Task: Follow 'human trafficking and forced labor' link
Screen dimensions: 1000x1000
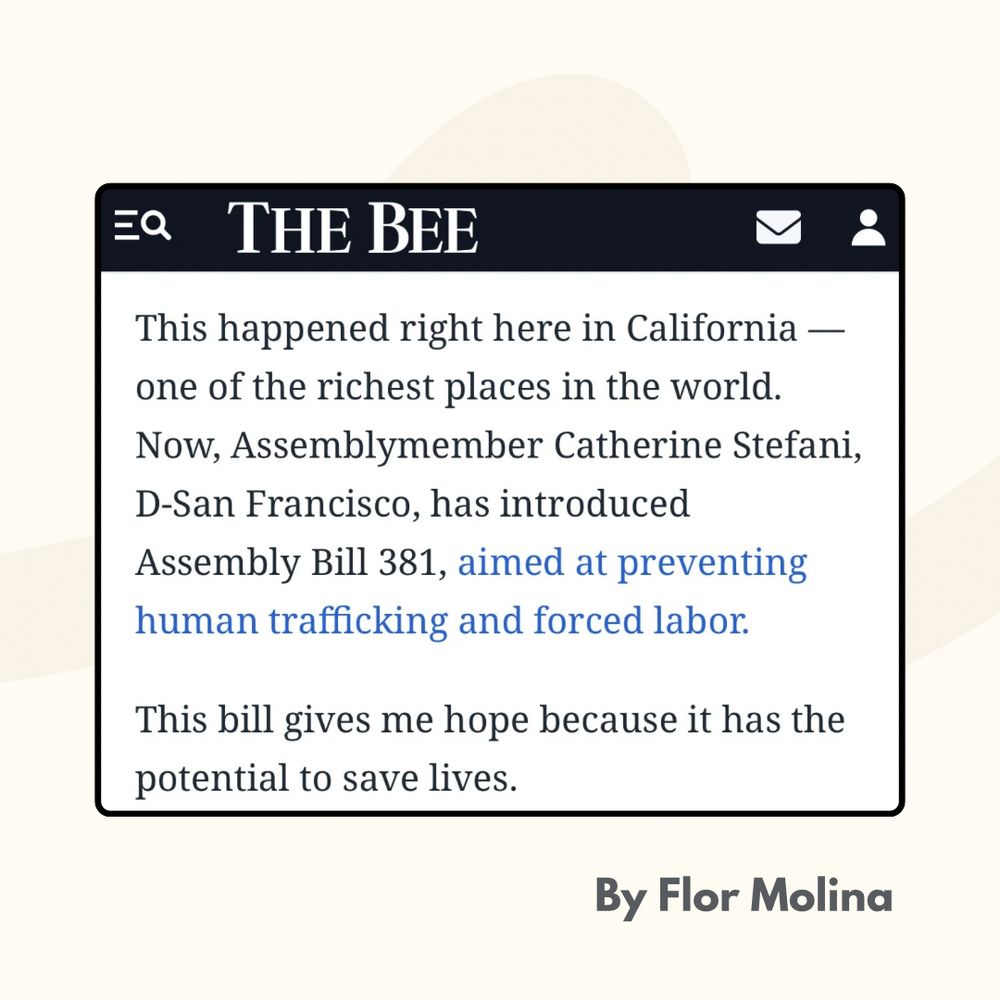Action: pos(442,621)
